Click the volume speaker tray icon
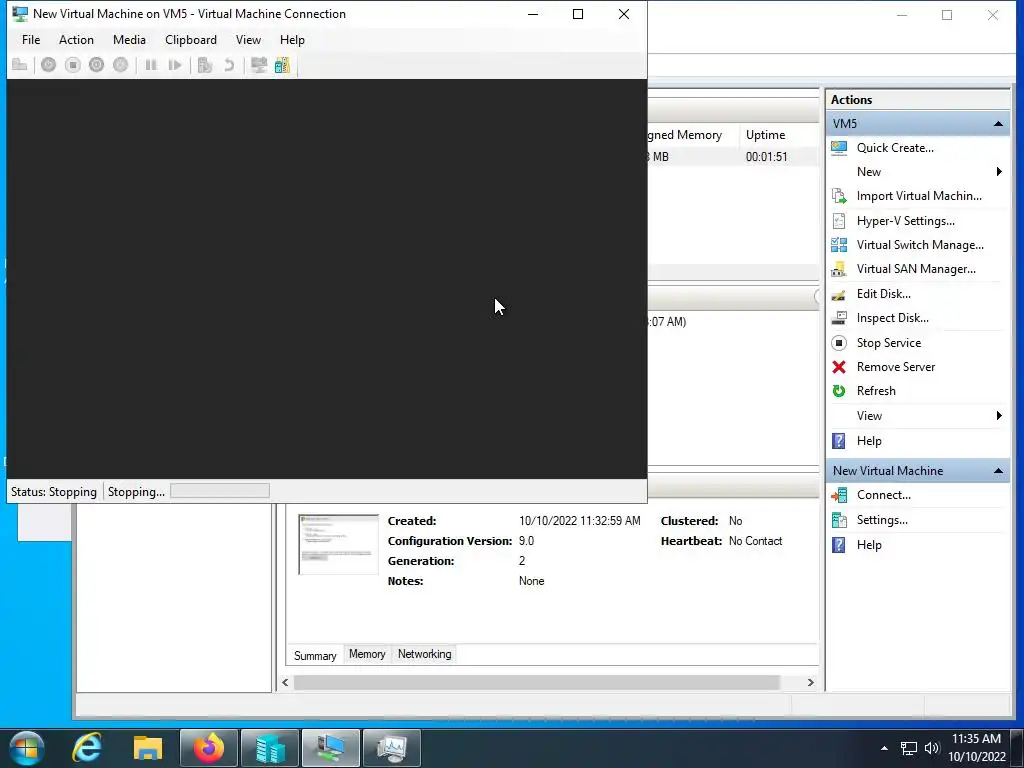Screen dimensions: 1024x768 pyautogui.click(x=932, y=748)
